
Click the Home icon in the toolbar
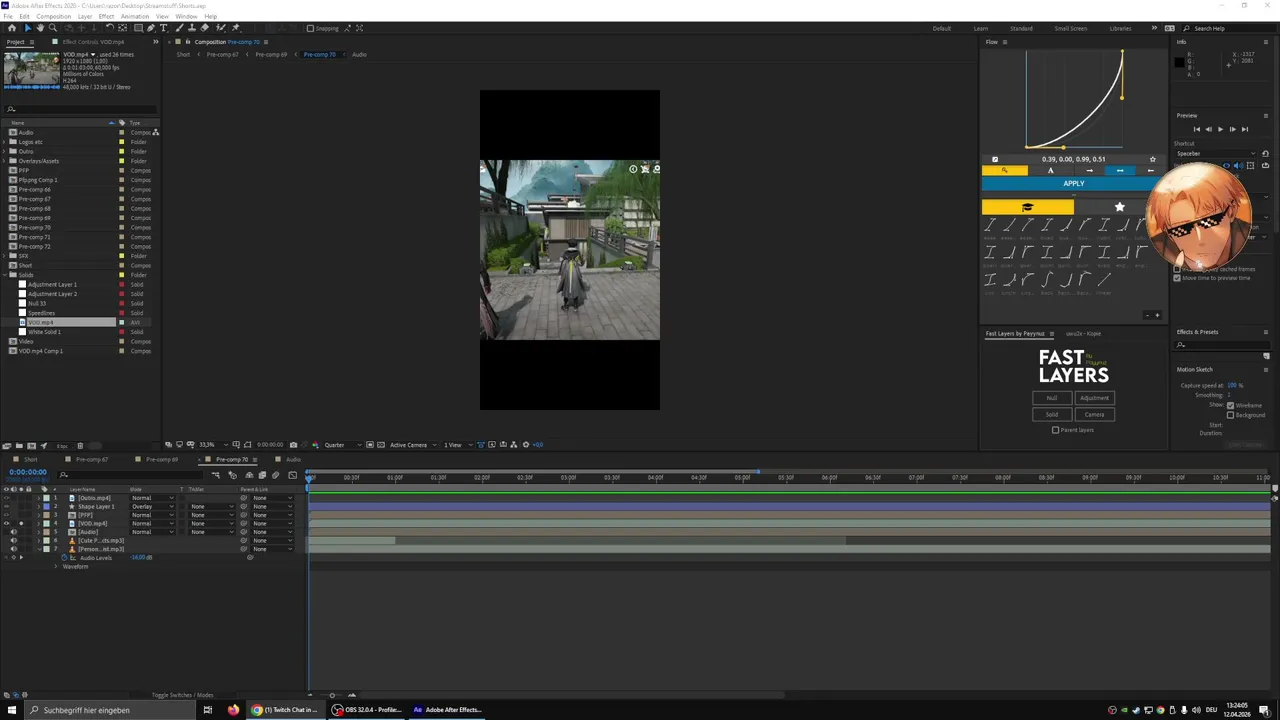click(12, 28)
